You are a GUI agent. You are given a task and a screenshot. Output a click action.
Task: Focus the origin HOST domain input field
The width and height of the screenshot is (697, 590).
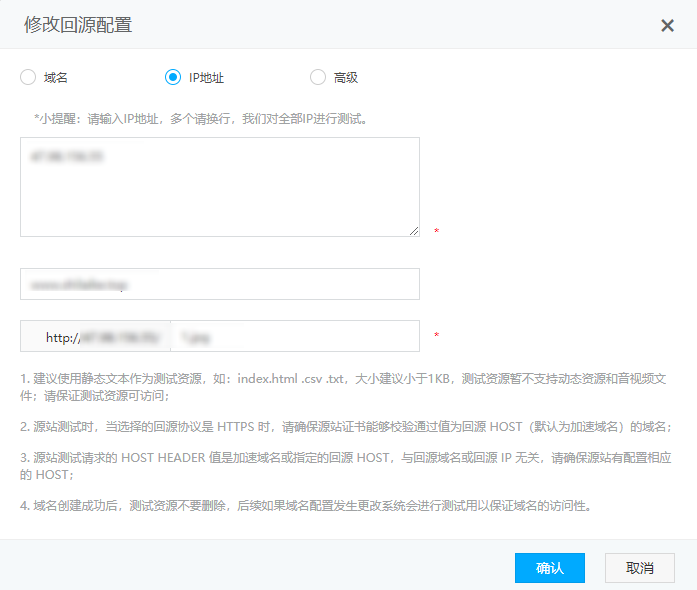219,284
